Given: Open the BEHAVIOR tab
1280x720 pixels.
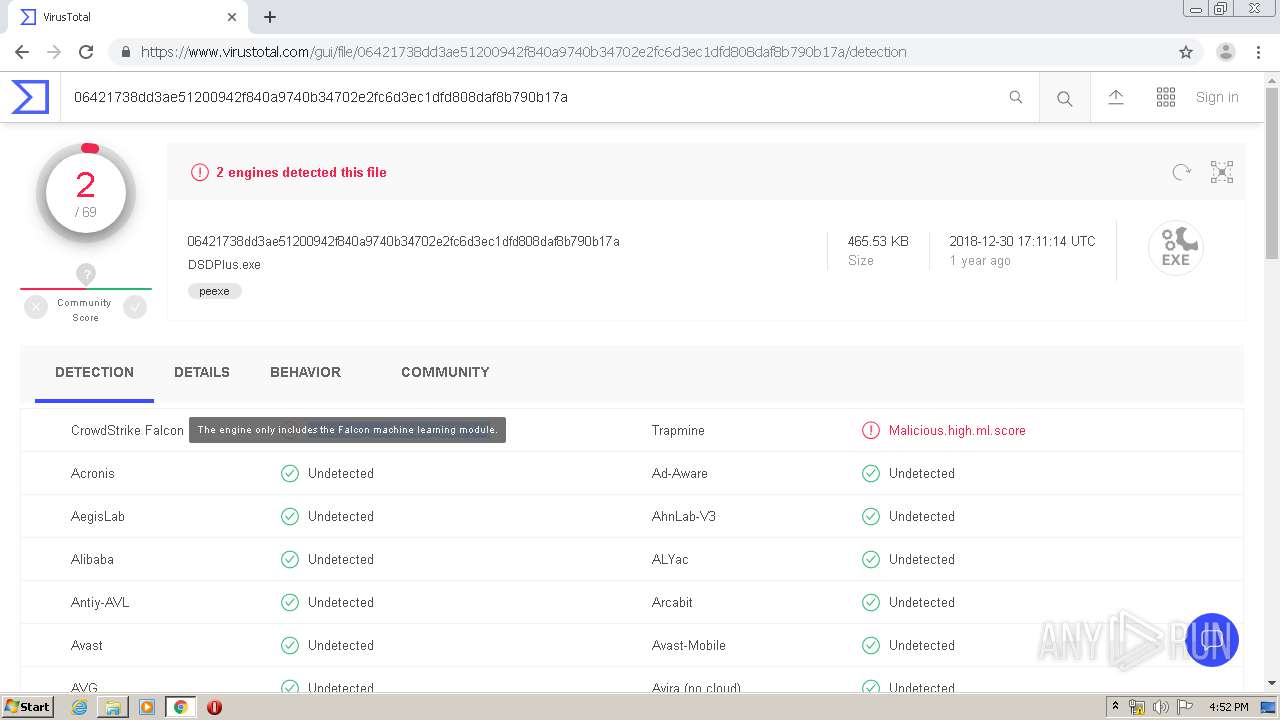Looking at the screenshot, I should pyautogui.click(x=305, y=372).
